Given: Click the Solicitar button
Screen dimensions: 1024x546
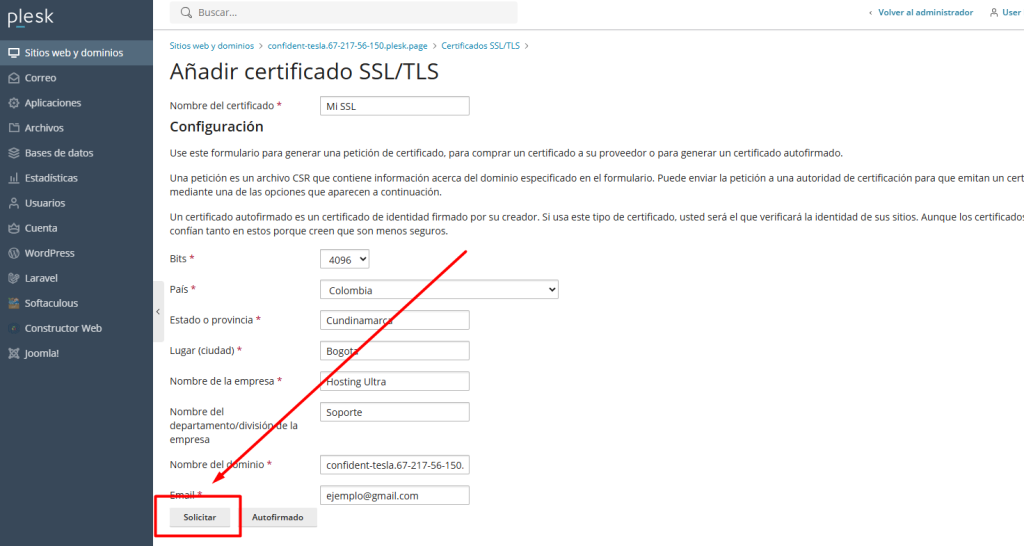Looking at the screenshot, I should click(200, 517).
